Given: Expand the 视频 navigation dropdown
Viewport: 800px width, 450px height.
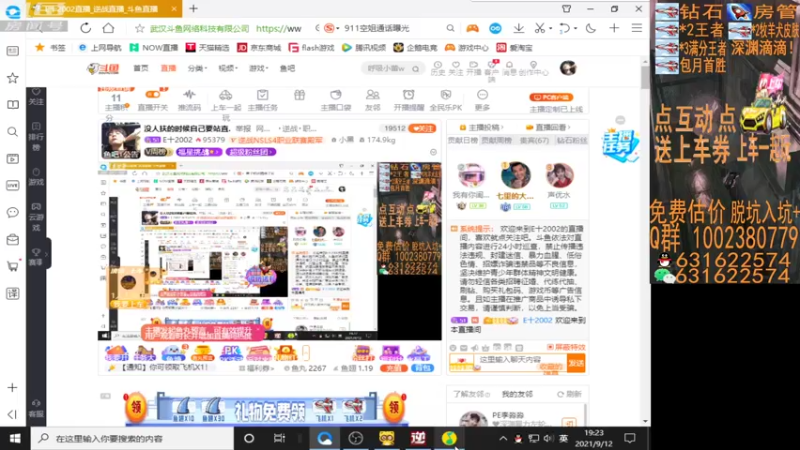Looking at the screenshot, I should [228, 68].
